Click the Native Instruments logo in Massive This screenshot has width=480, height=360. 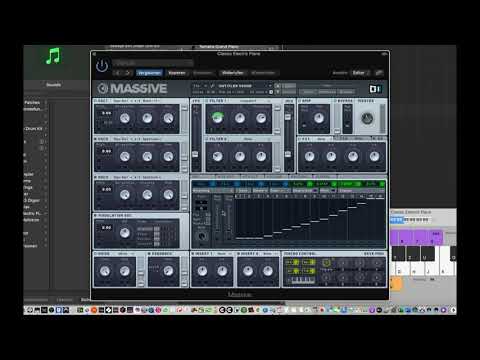click(x=375, y=89)
